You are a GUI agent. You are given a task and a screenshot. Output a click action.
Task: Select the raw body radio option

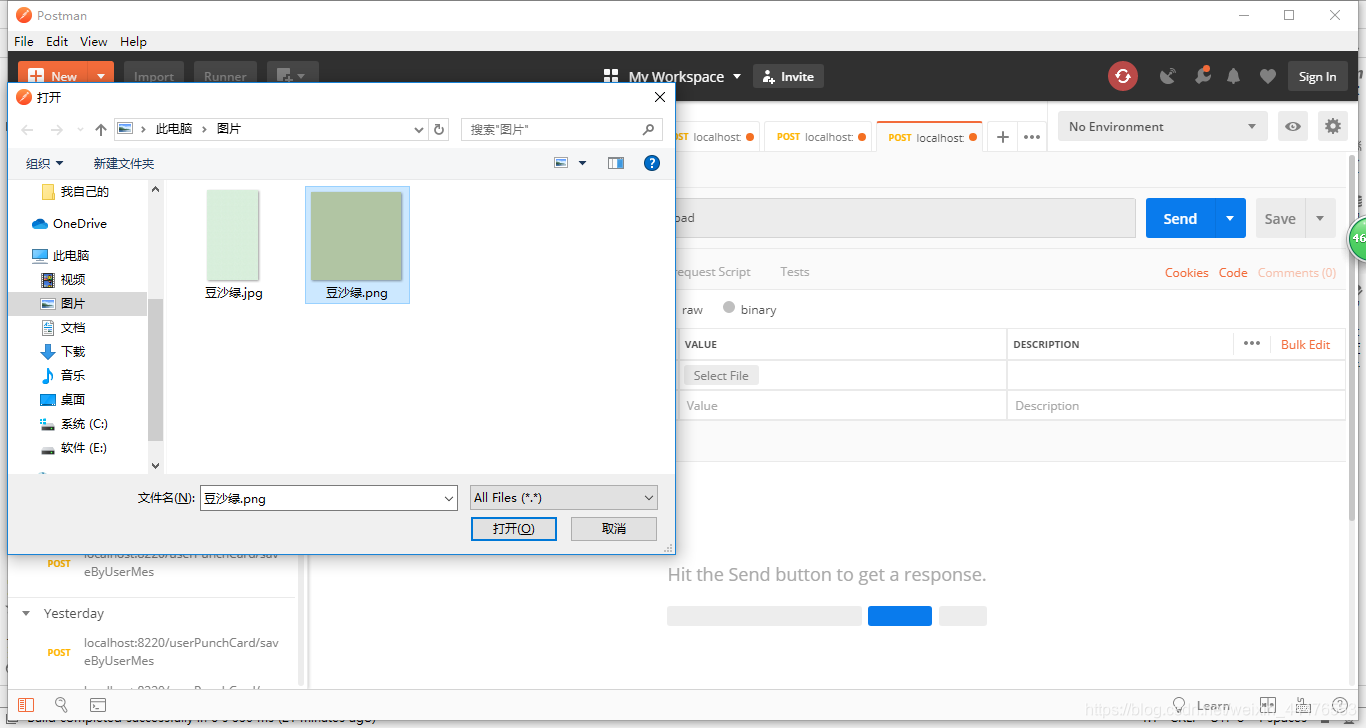pos(692,309)
